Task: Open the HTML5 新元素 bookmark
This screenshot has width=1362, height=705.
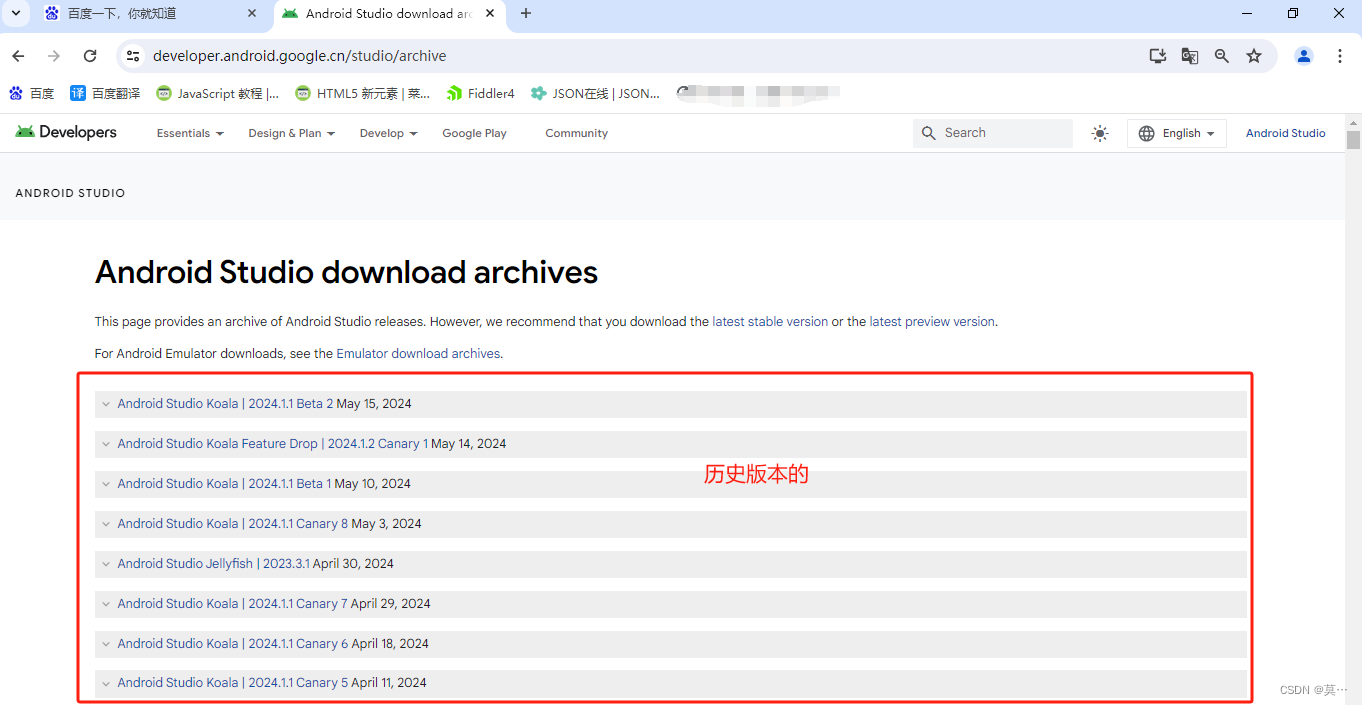Action: click(x=363, y=93)
